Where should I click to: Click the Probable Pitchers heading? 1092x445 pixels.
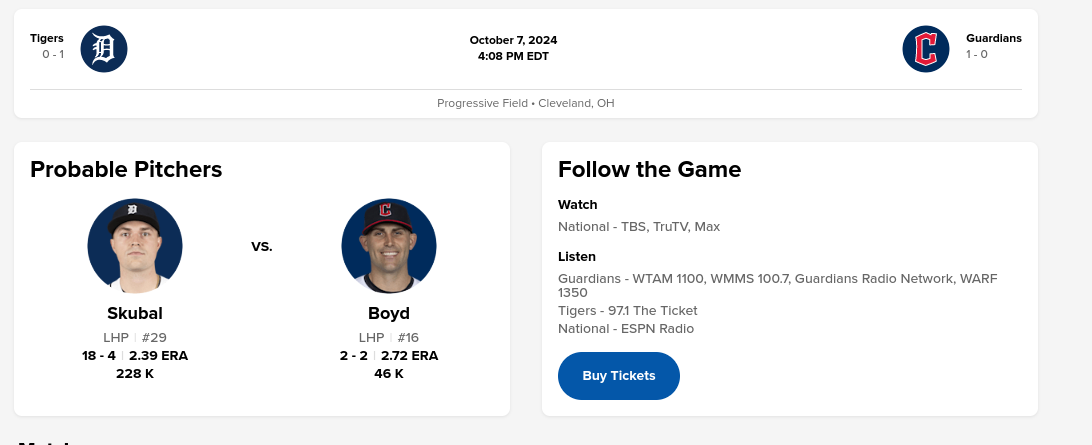tap(126, 169)
